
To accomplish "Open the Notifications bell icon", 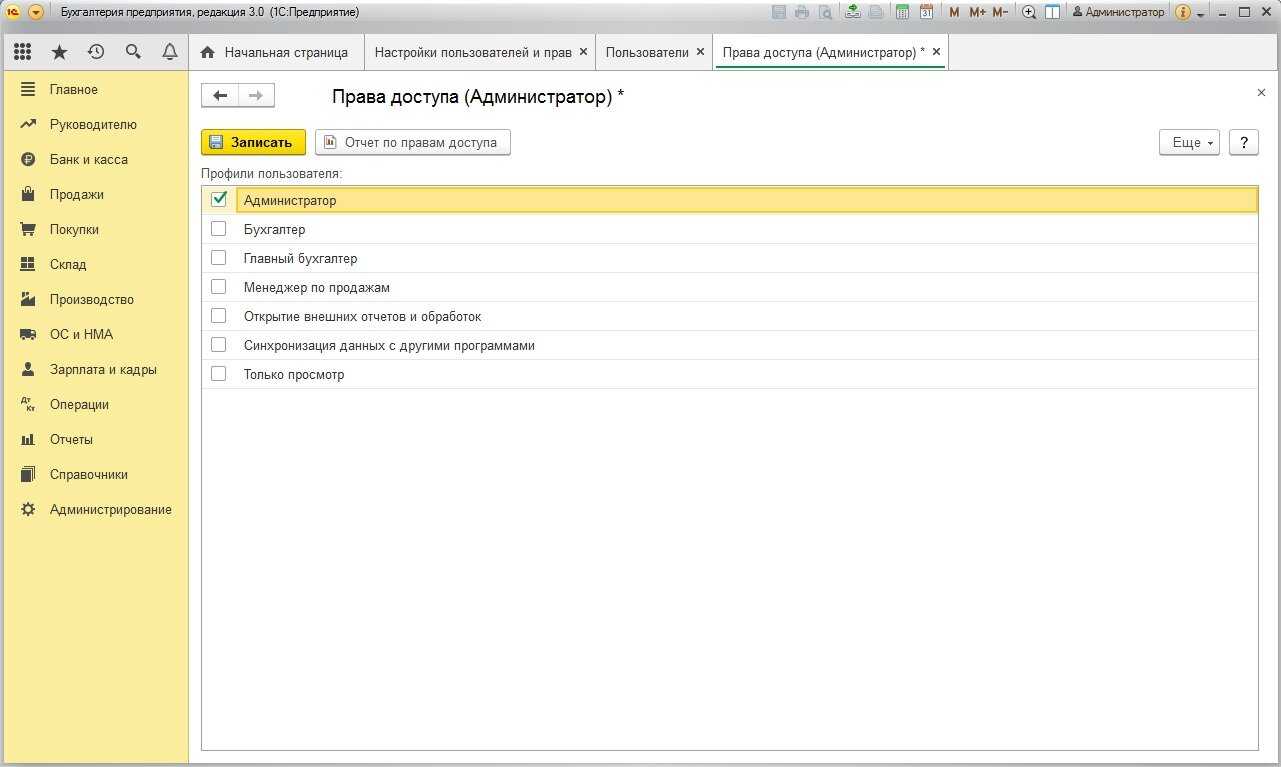I will tap(170, 52).
